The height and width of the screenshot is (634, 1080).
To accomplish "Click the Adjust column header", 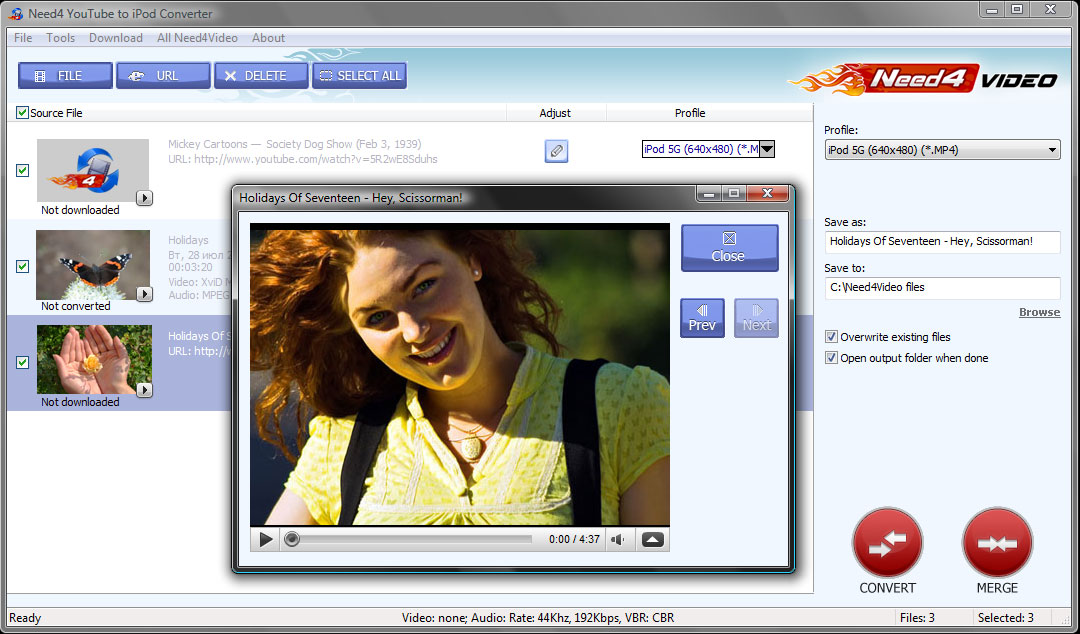I will coord(555,113).
